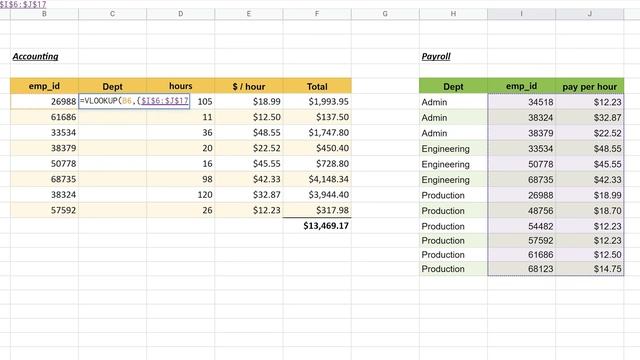Select Payroll emp_id cell 68123

coord(521,269)
